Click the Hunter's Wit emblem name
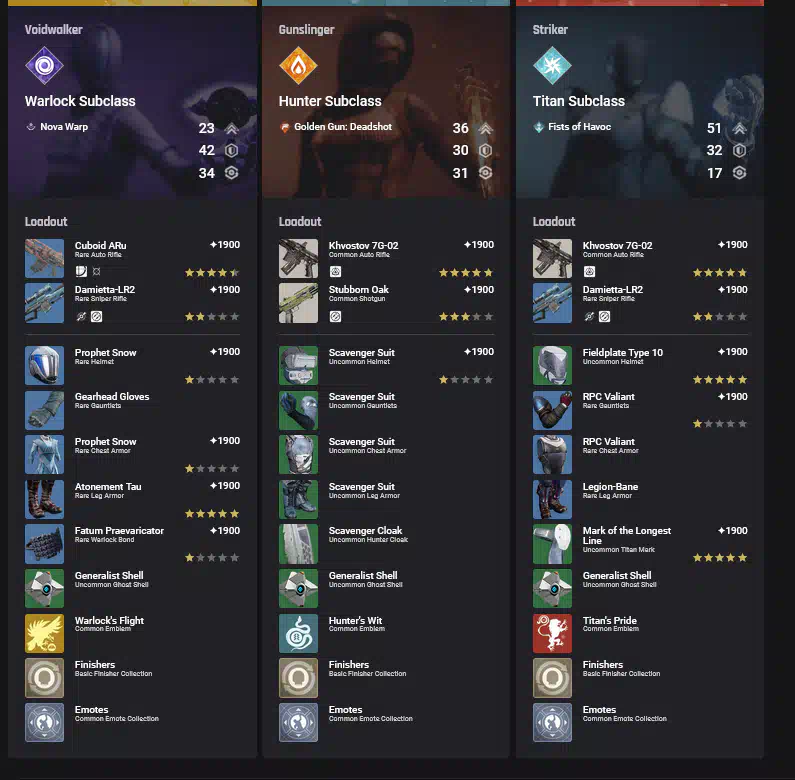This screenshot has width=795, height=780. click(x=355, y=621)
